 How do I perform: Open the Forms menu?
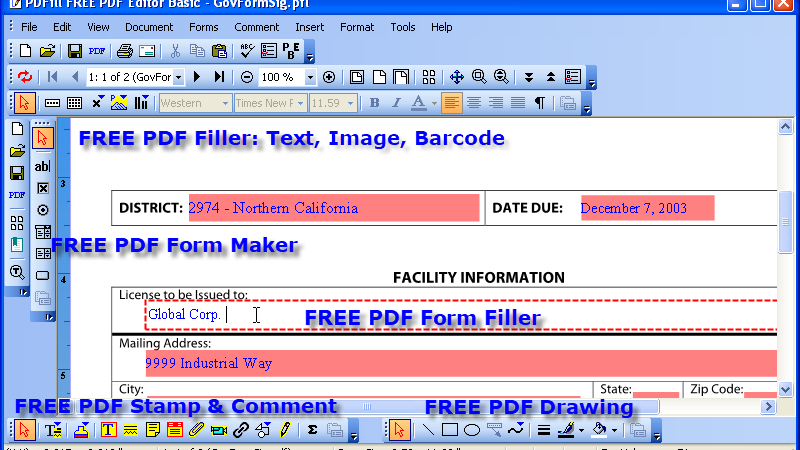click(x=204, y=27)
